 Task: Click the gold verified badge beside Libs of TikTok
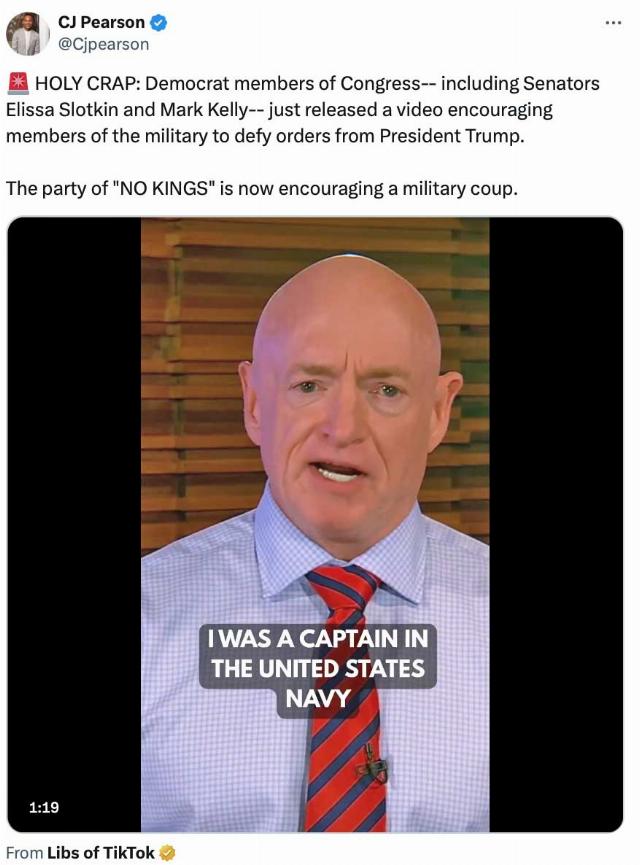[x=168, y=852]
